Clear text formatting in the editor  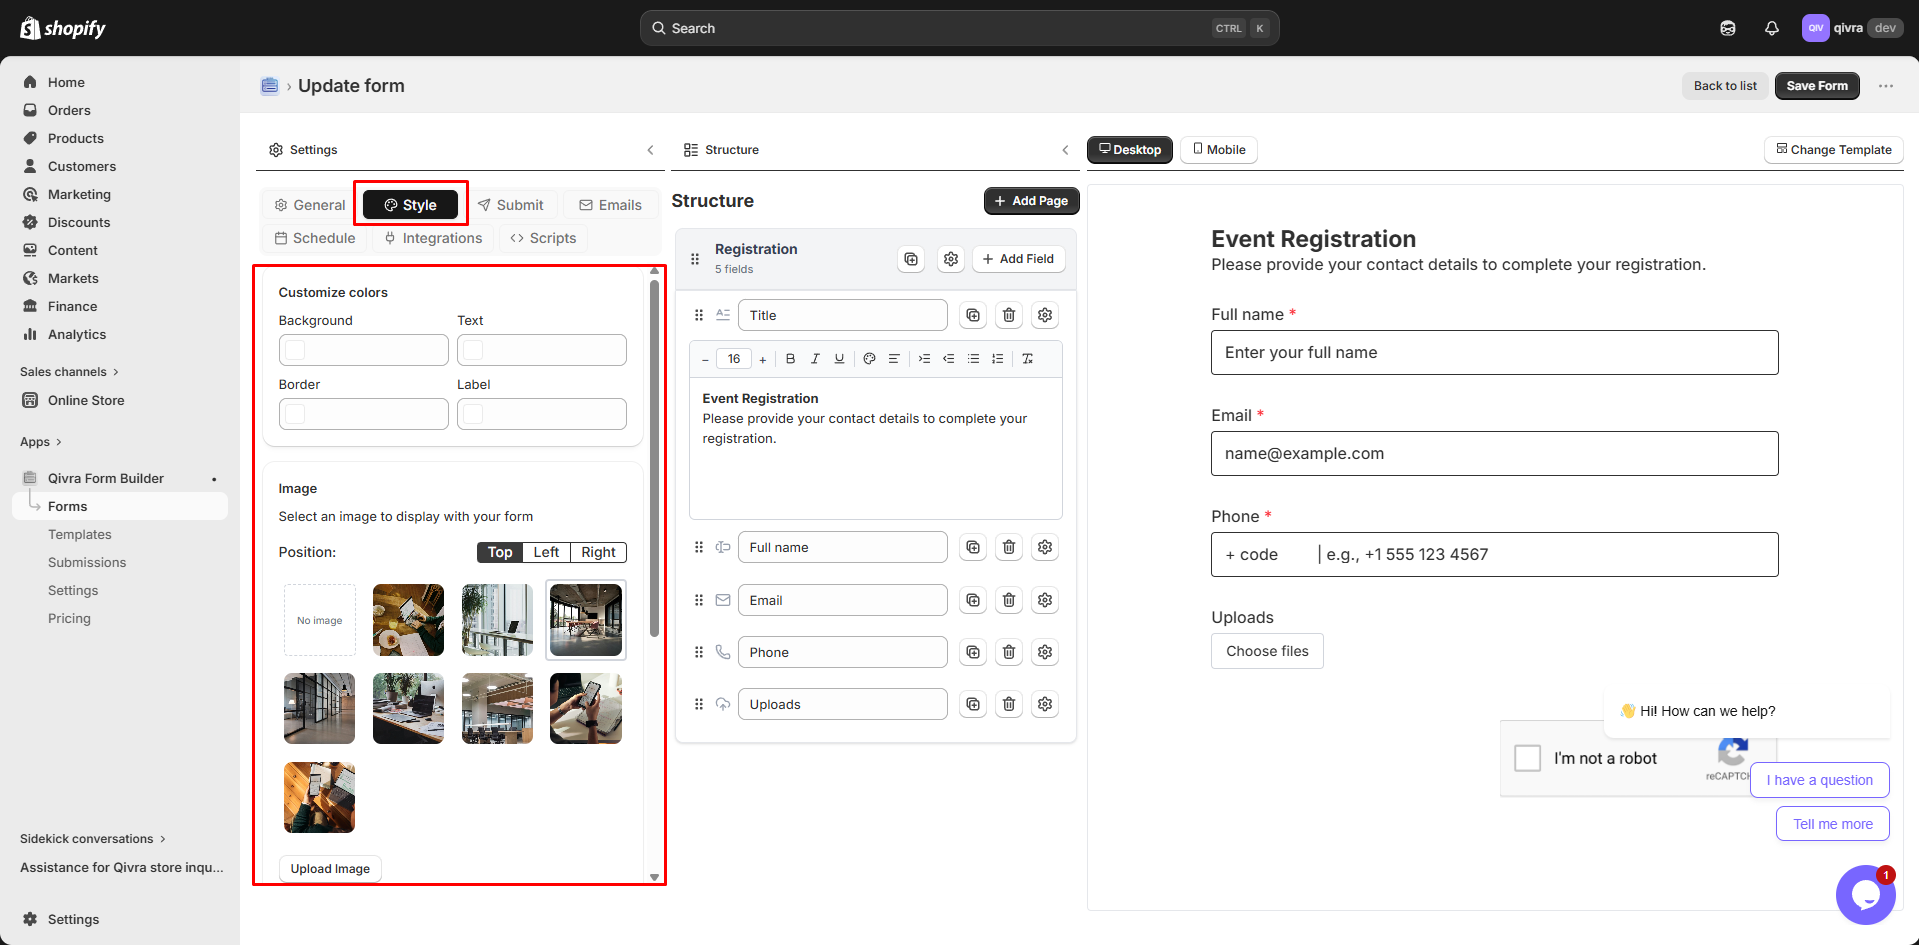1027,359
